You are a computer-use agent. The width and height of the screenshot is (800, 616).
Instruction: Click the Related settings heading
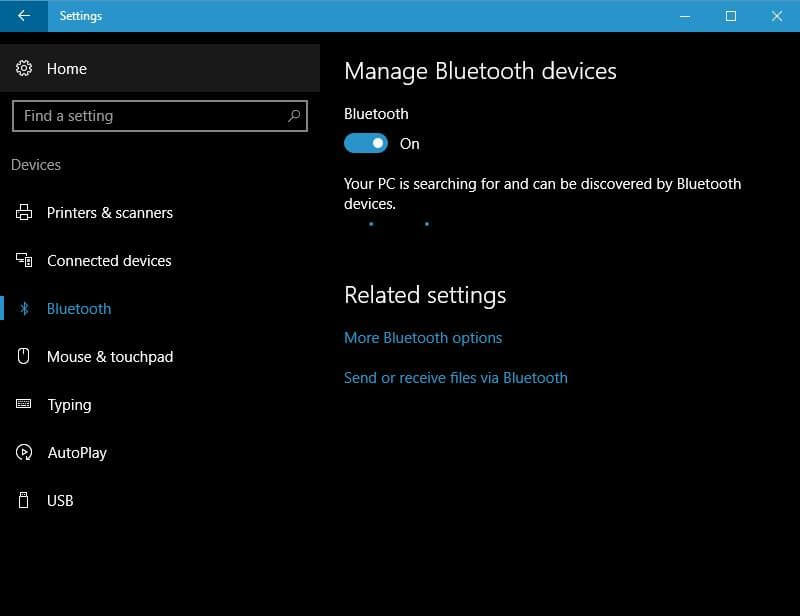click(425, 295)
